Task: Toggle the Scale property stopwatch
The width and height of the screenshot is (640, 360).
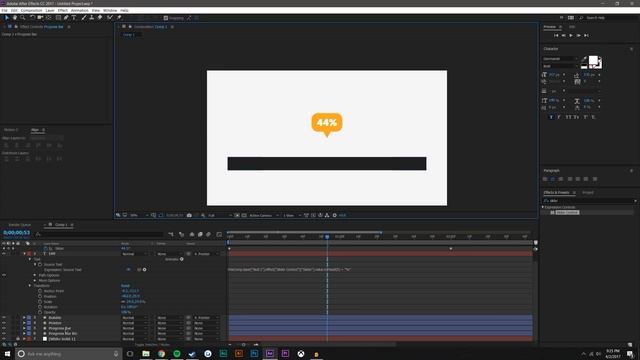Action: [x=40, y=302]
